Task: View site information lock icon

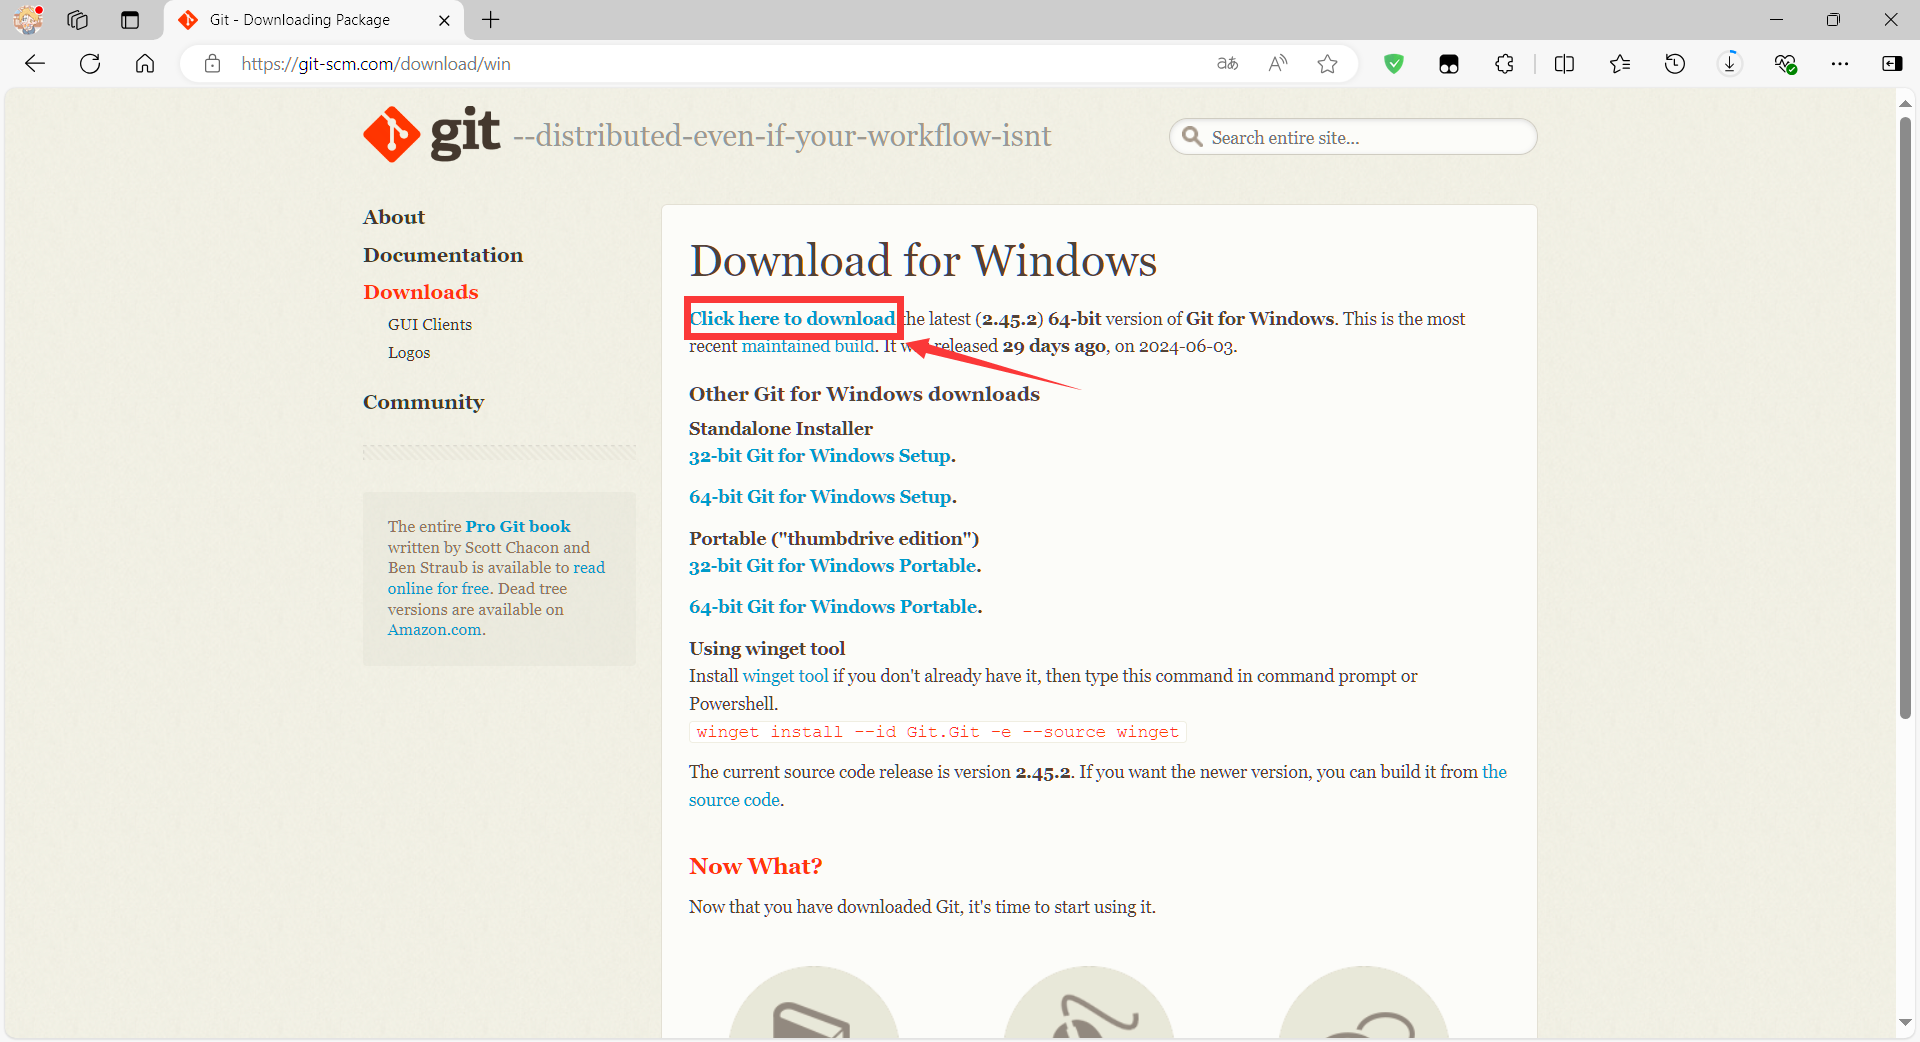Action: (x=212, y=64)
